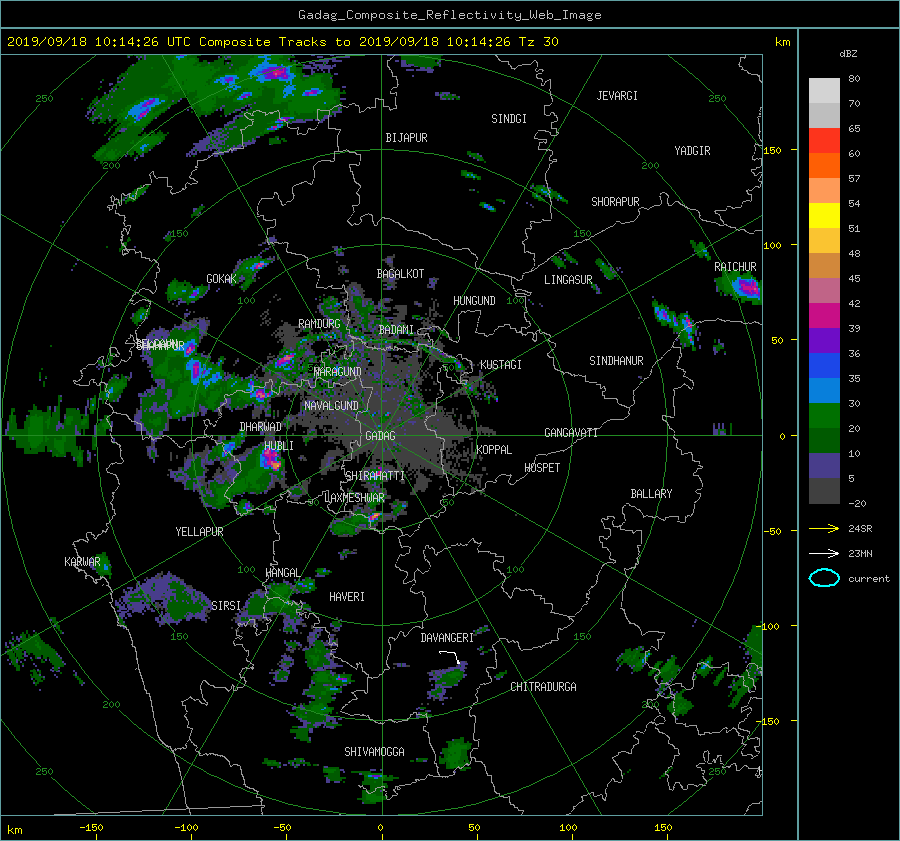Image resolution: width=900 pixels, height=841 pixels.
Task: Pick the red 60-65 dBZ legend swatch
Action: (824, 140)
